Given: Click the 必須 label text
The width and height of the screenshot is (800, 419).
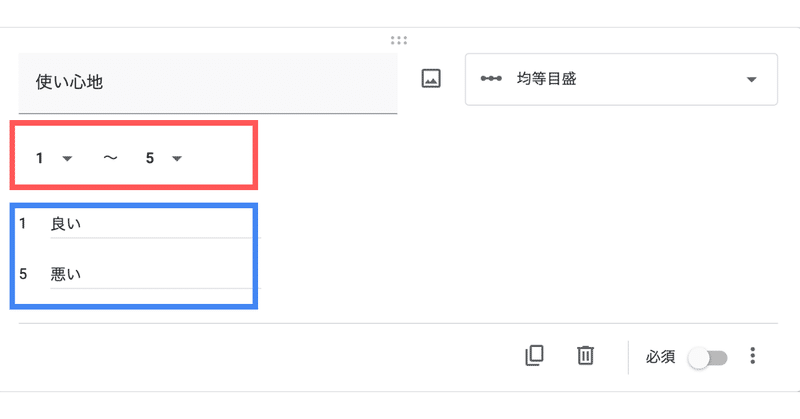Looking at the screenshot, I should 660,357.
